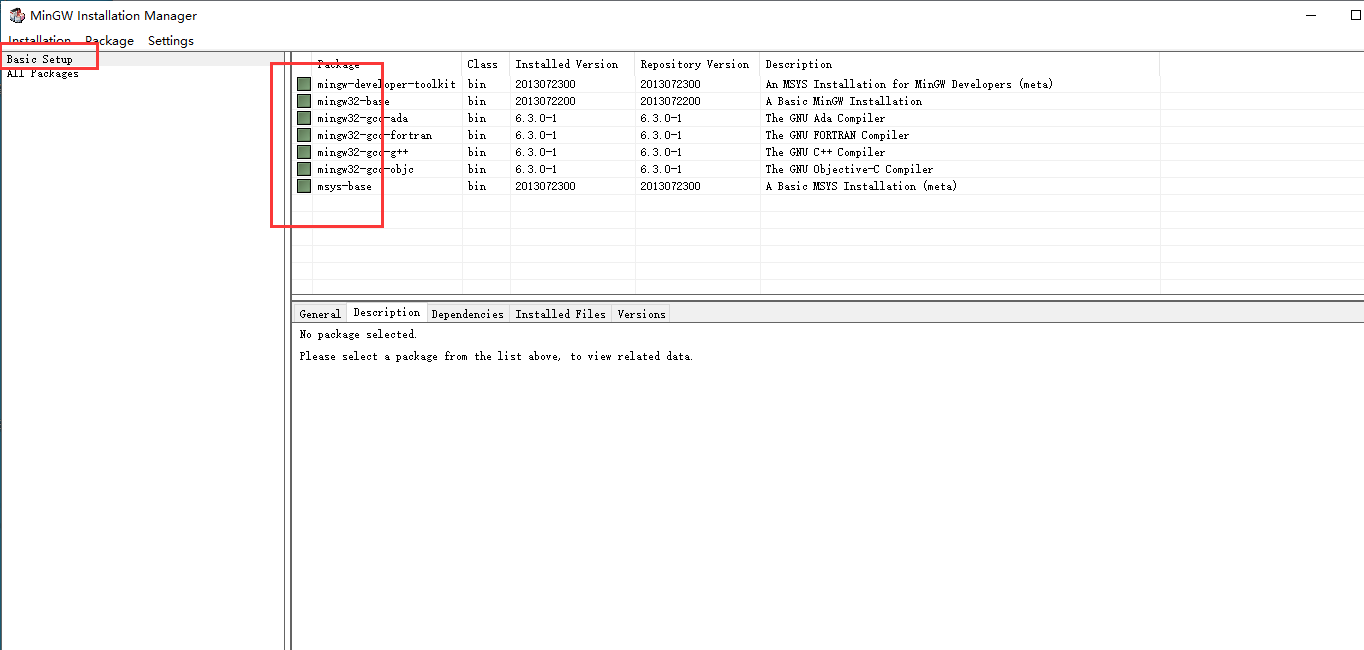Select Basic Setup in the left pane

pos(40,60)
